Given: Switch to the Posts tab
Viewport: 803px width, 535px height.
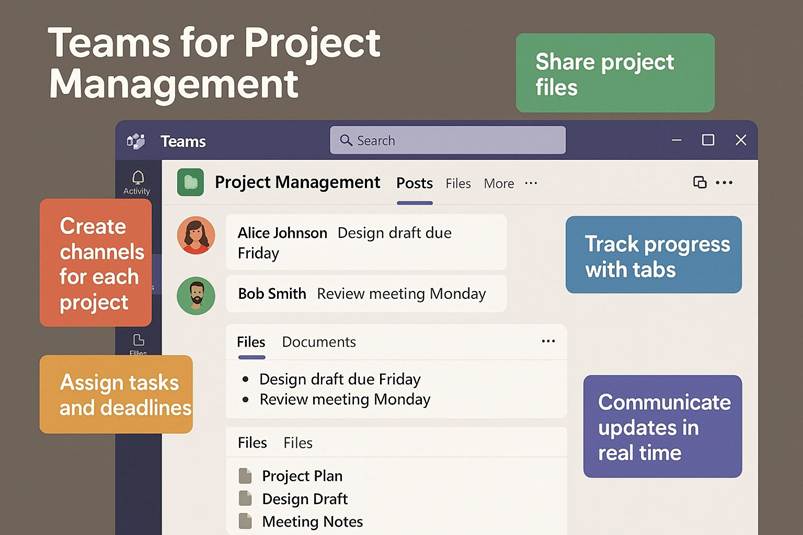Looking at the screenshot, I should (x=414, y=183).
